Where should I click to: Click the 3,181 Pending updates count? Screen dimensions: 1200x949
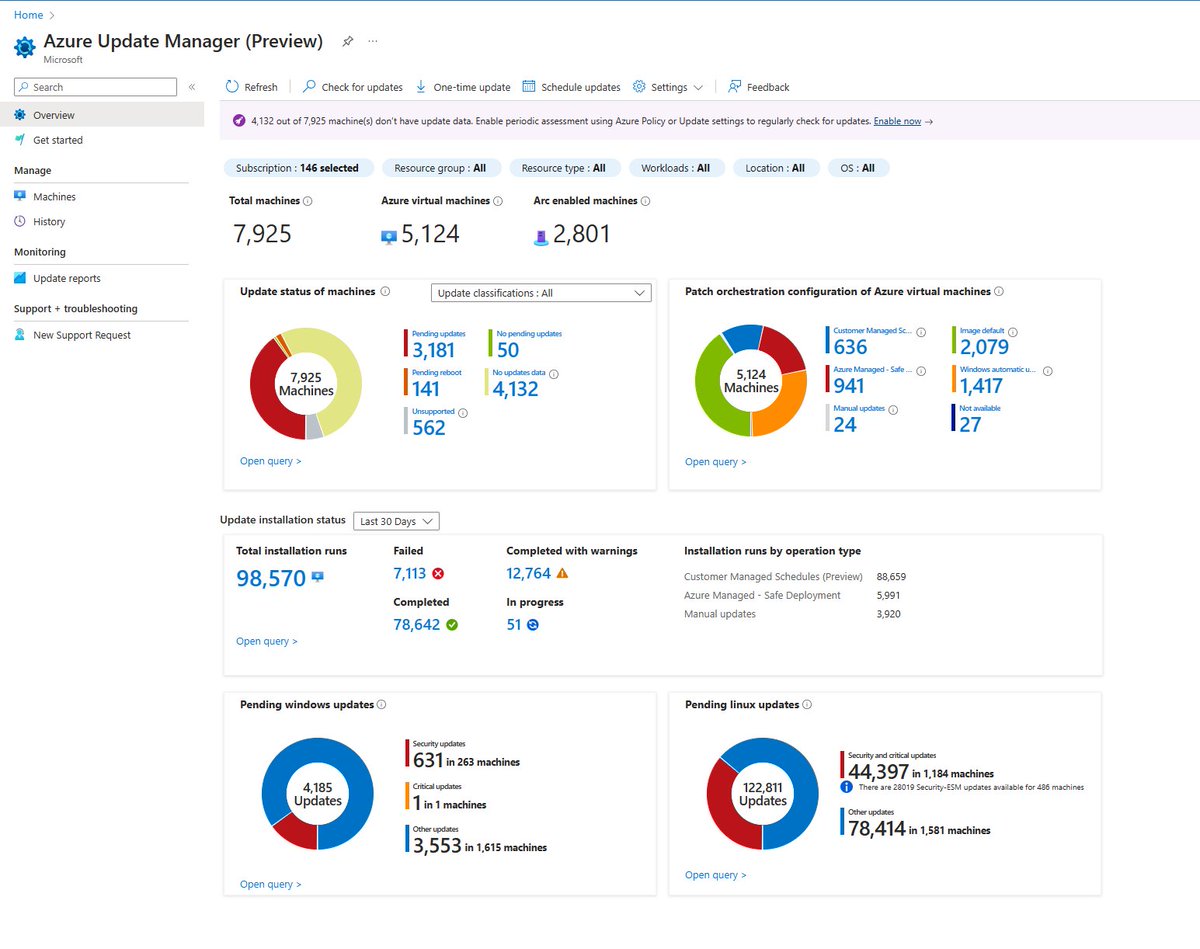point(433,350)
